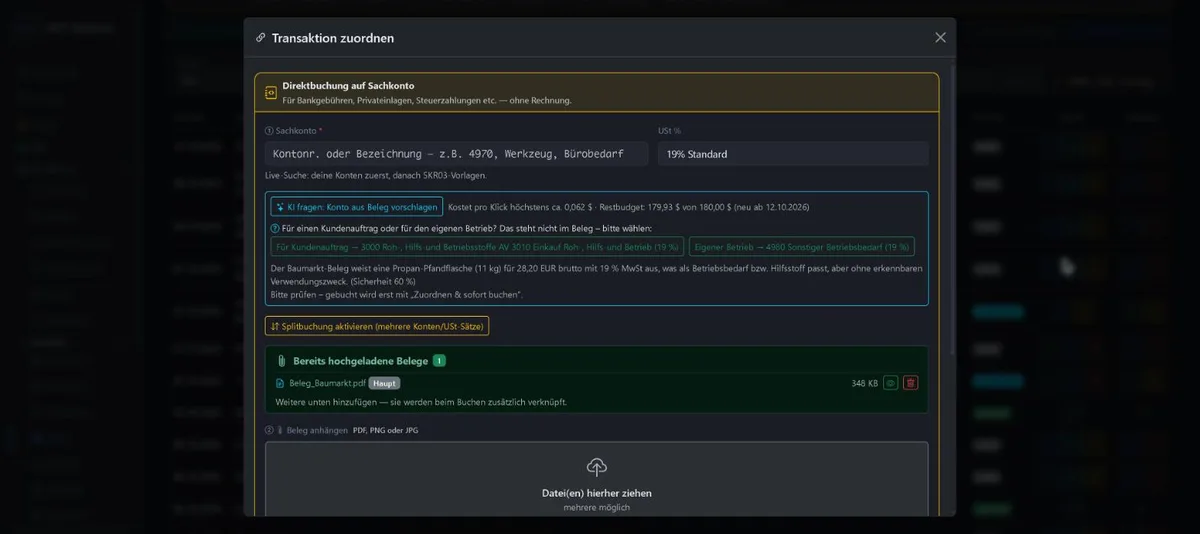Click the cloud upload icon in the drop zone
The width and height of the screenshot is (1200, 534).
click(x=597, y=467)
